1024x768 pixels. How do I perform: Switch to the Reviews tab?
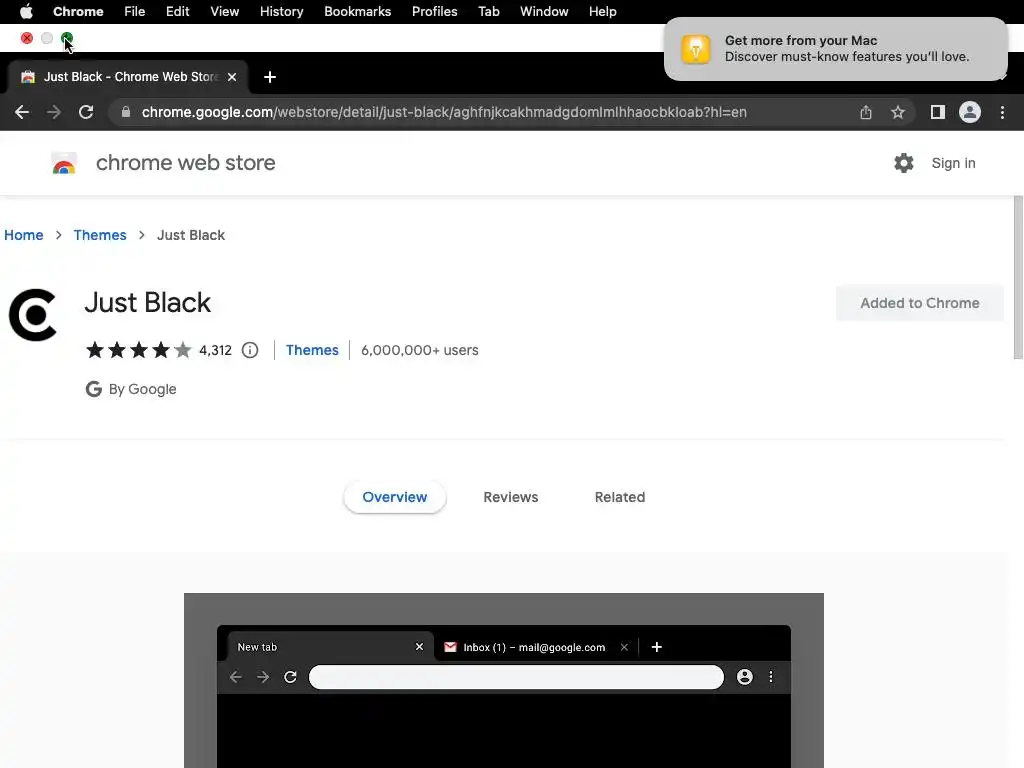[x=511, y=497]
